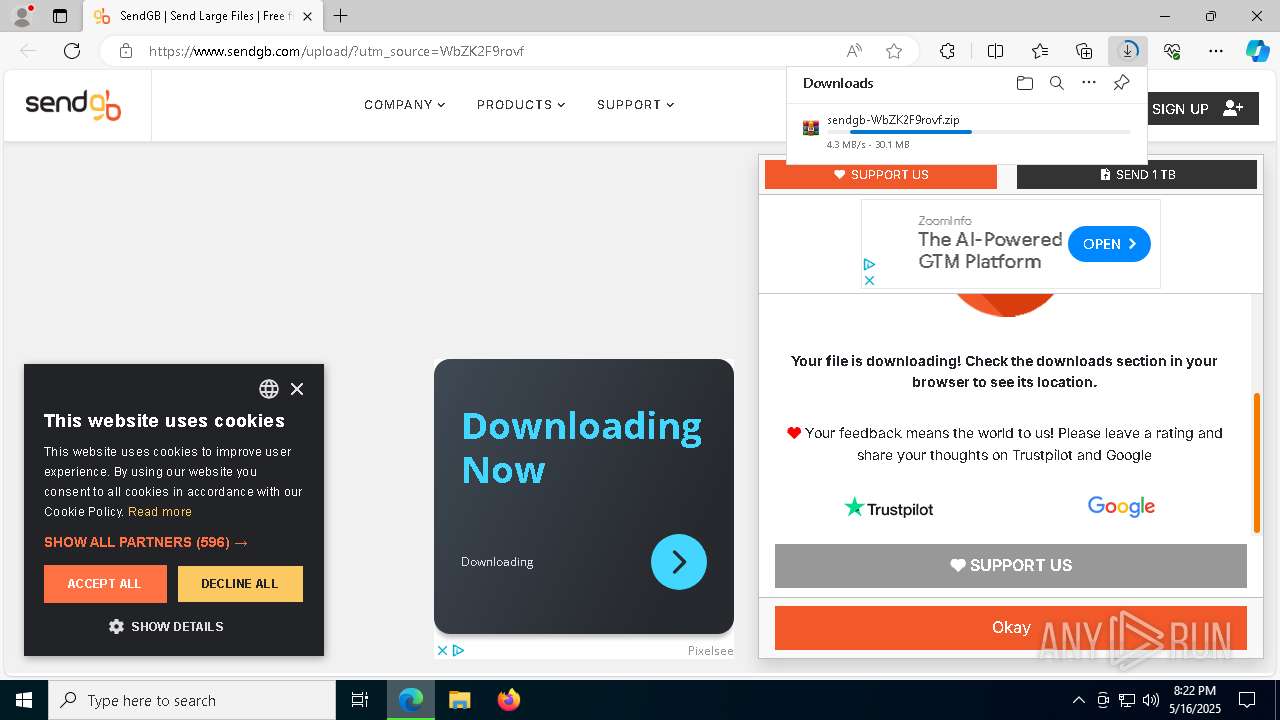Click the read aloud icon
This screenshot has height=720, width=1280.
coord(854,51)
